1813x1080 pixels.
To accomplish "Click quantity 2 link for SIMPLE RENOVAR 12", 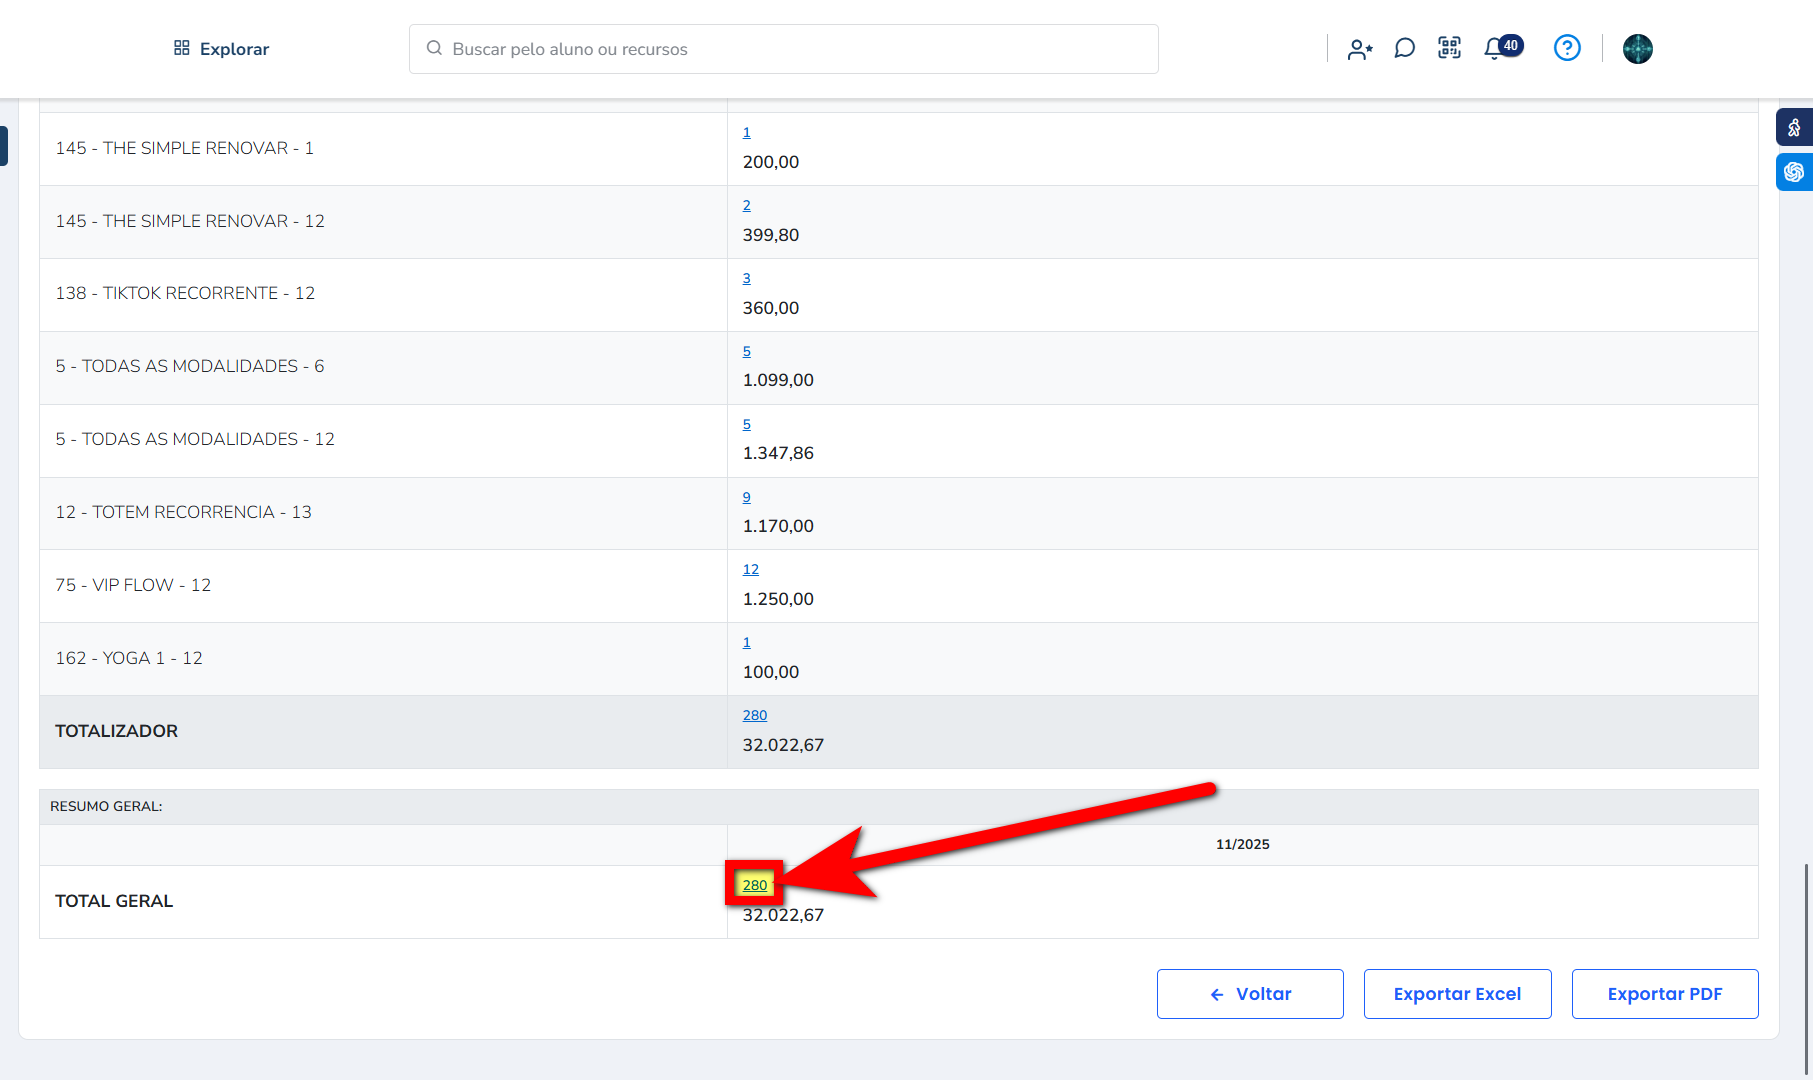I will (747, 205).
